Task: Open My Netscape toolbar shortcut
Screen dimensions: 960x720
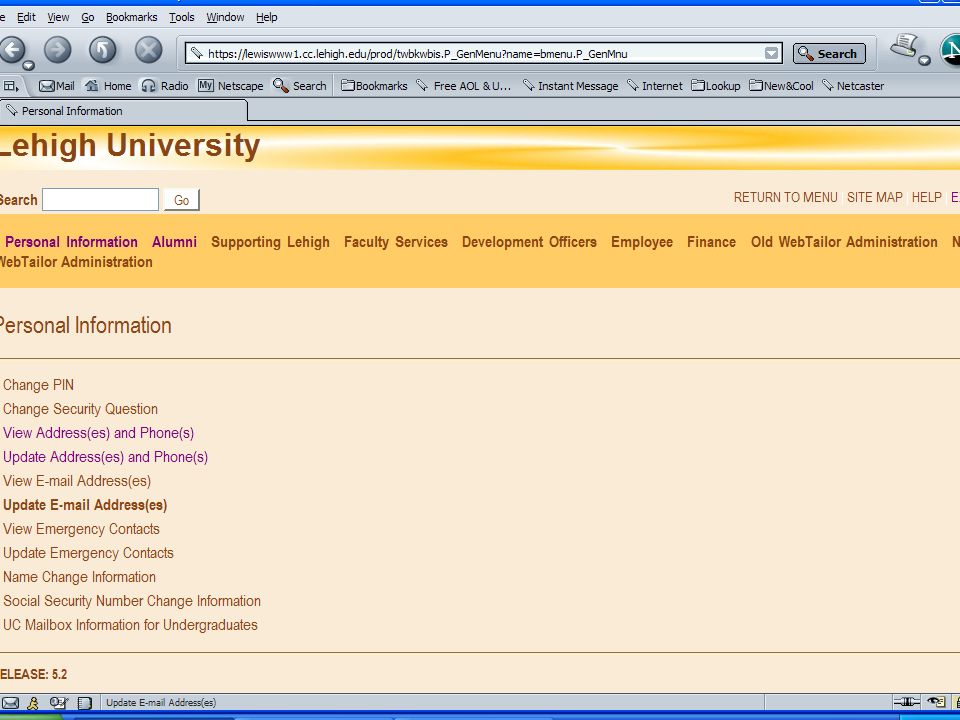Action: (230, 86)
